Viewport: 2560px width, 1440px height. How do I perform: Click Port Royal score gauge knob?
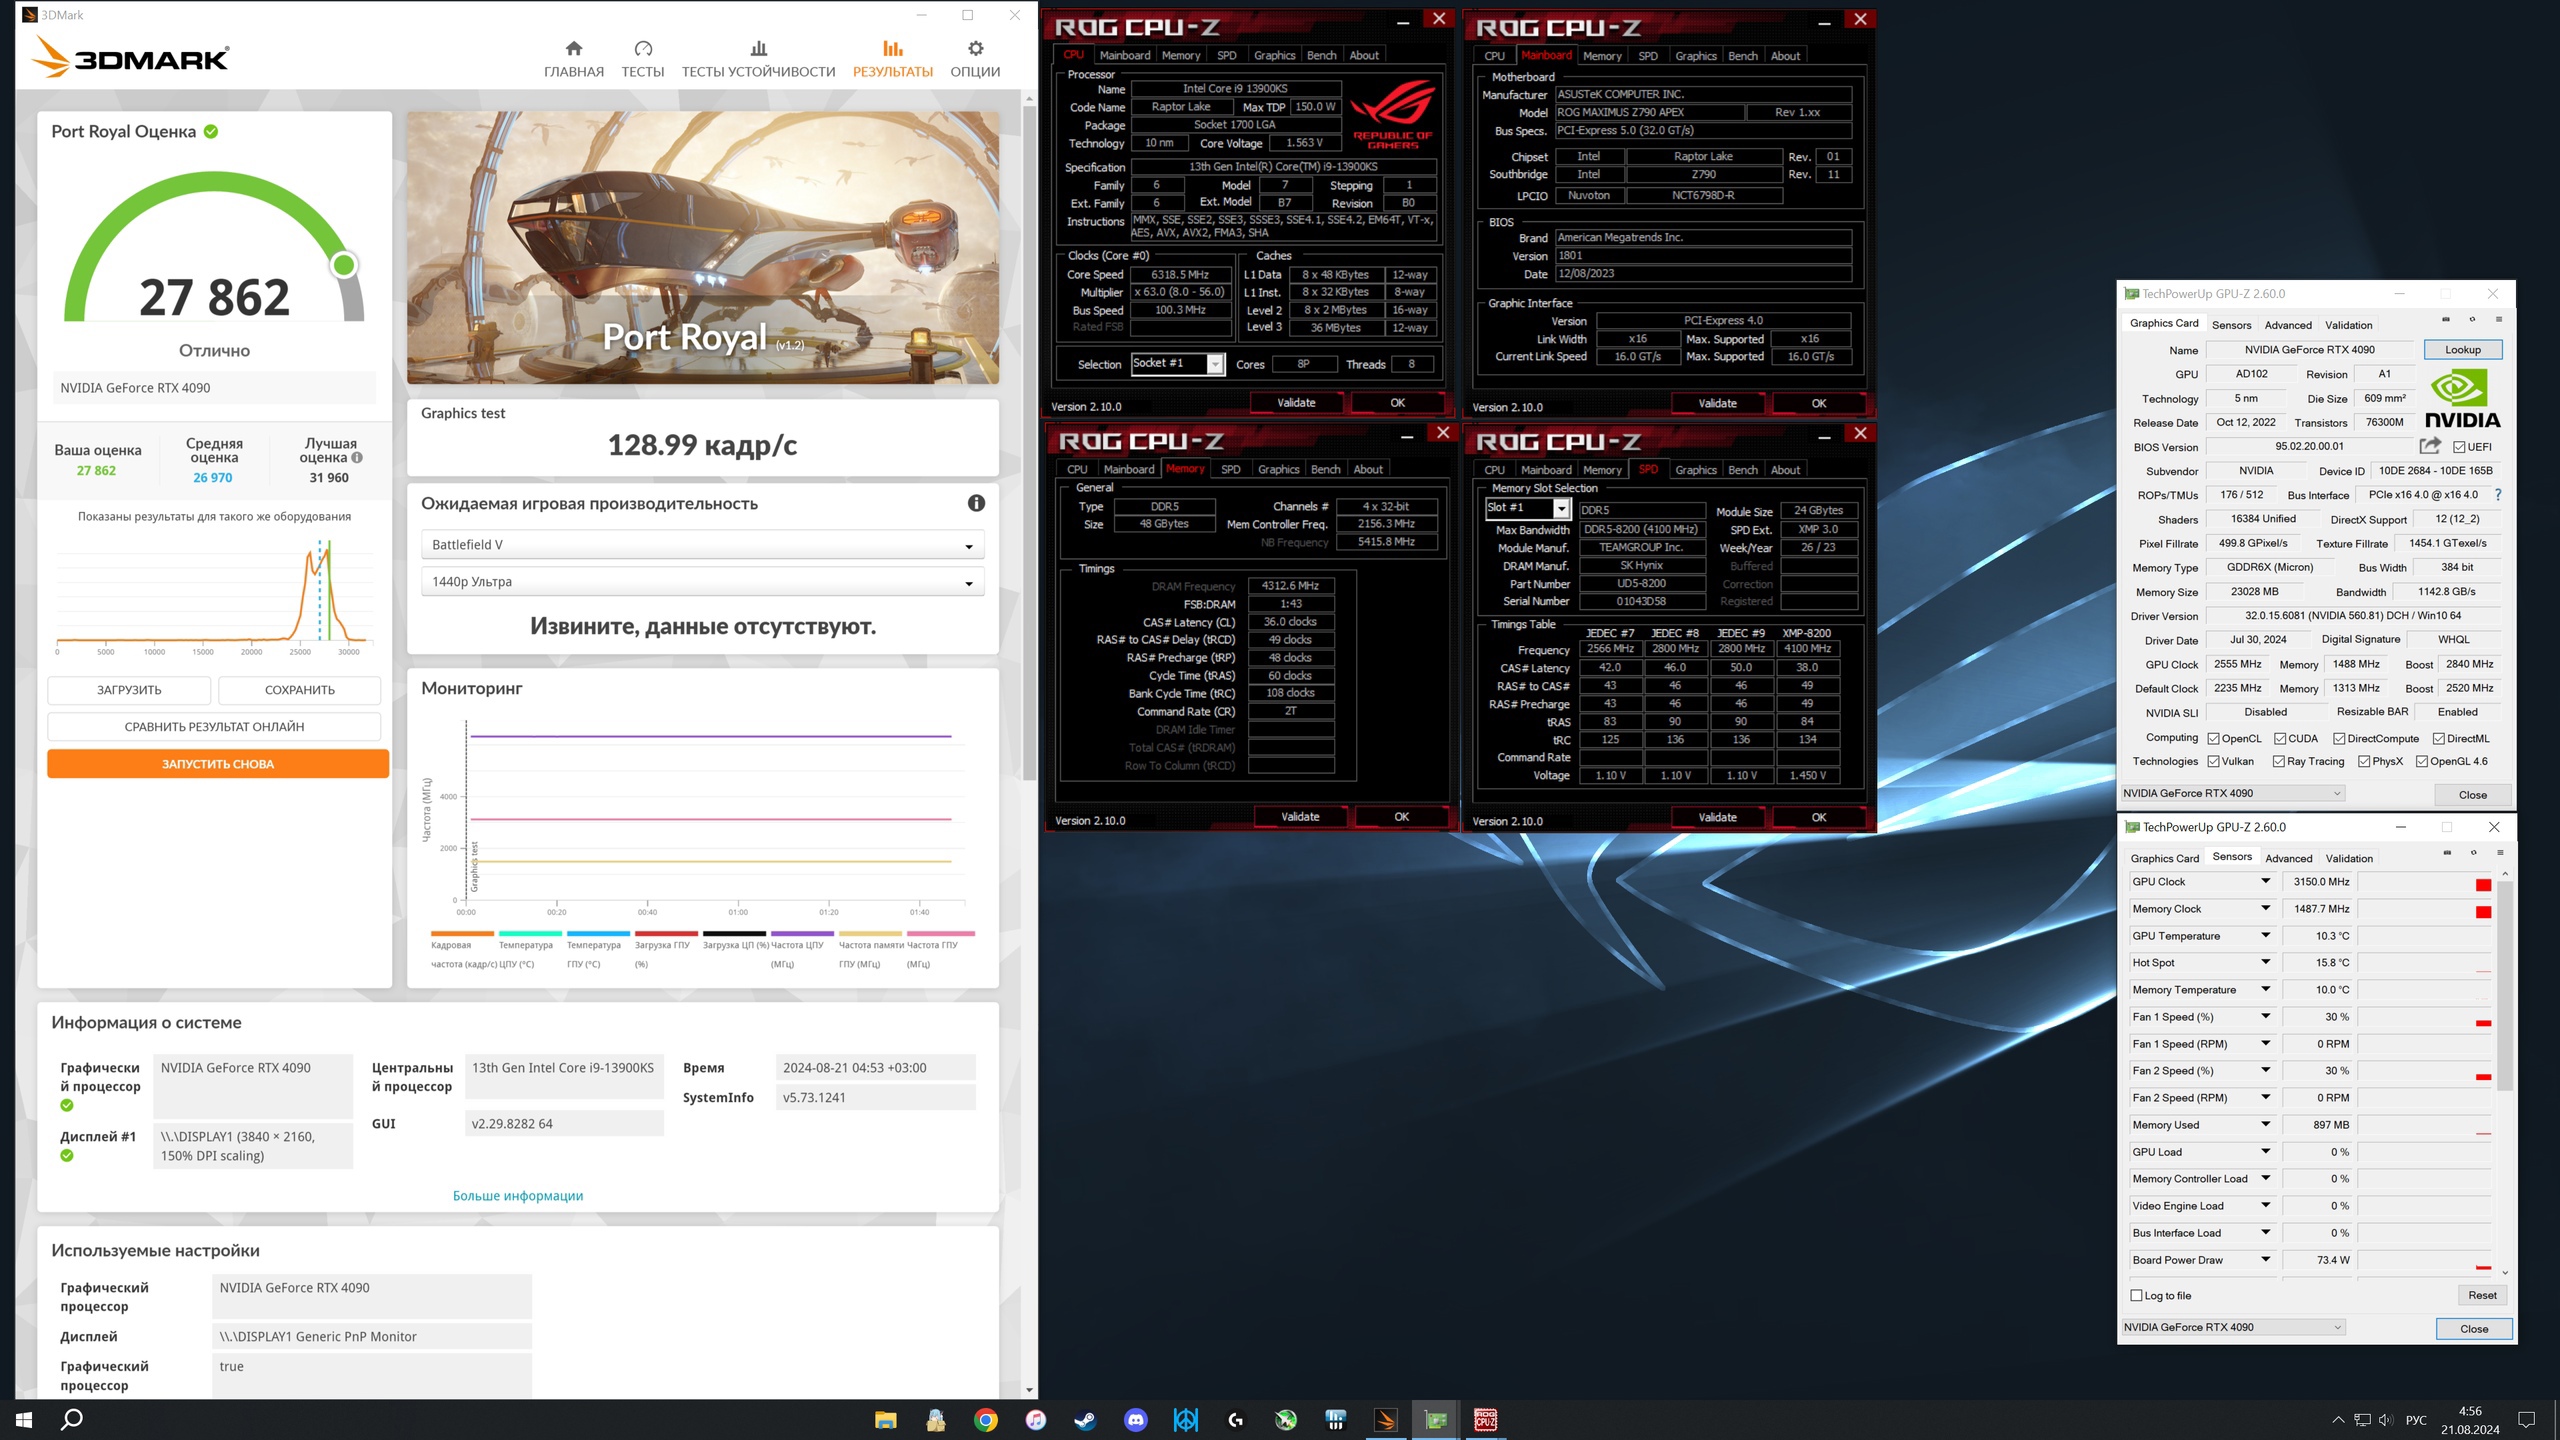[x=344, y=265]
